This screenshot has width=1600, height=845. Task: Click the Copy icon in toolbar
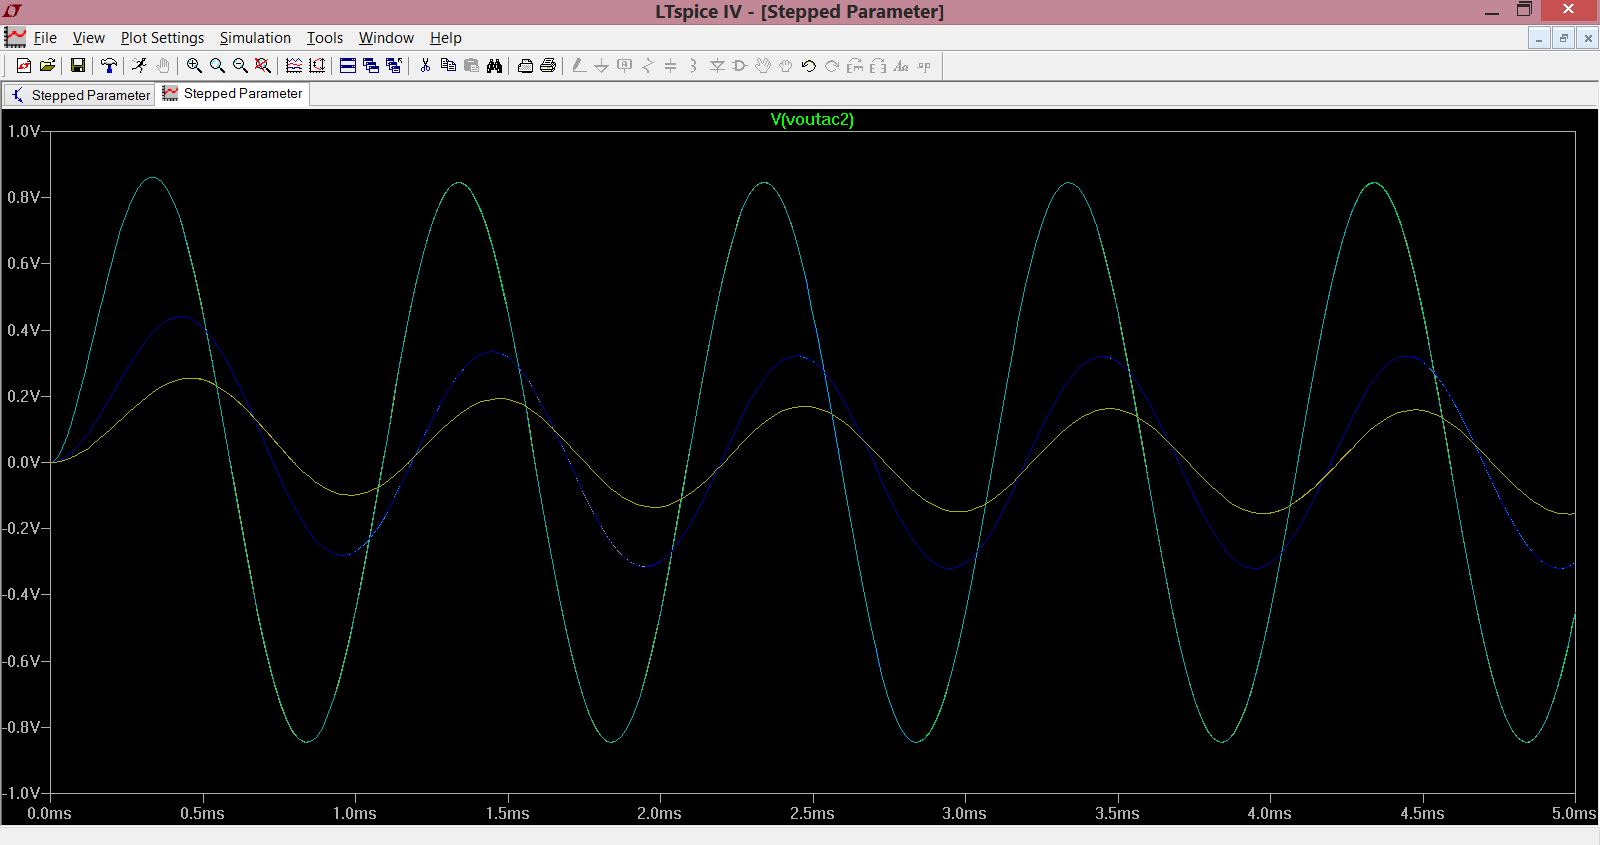coord(448,66)
